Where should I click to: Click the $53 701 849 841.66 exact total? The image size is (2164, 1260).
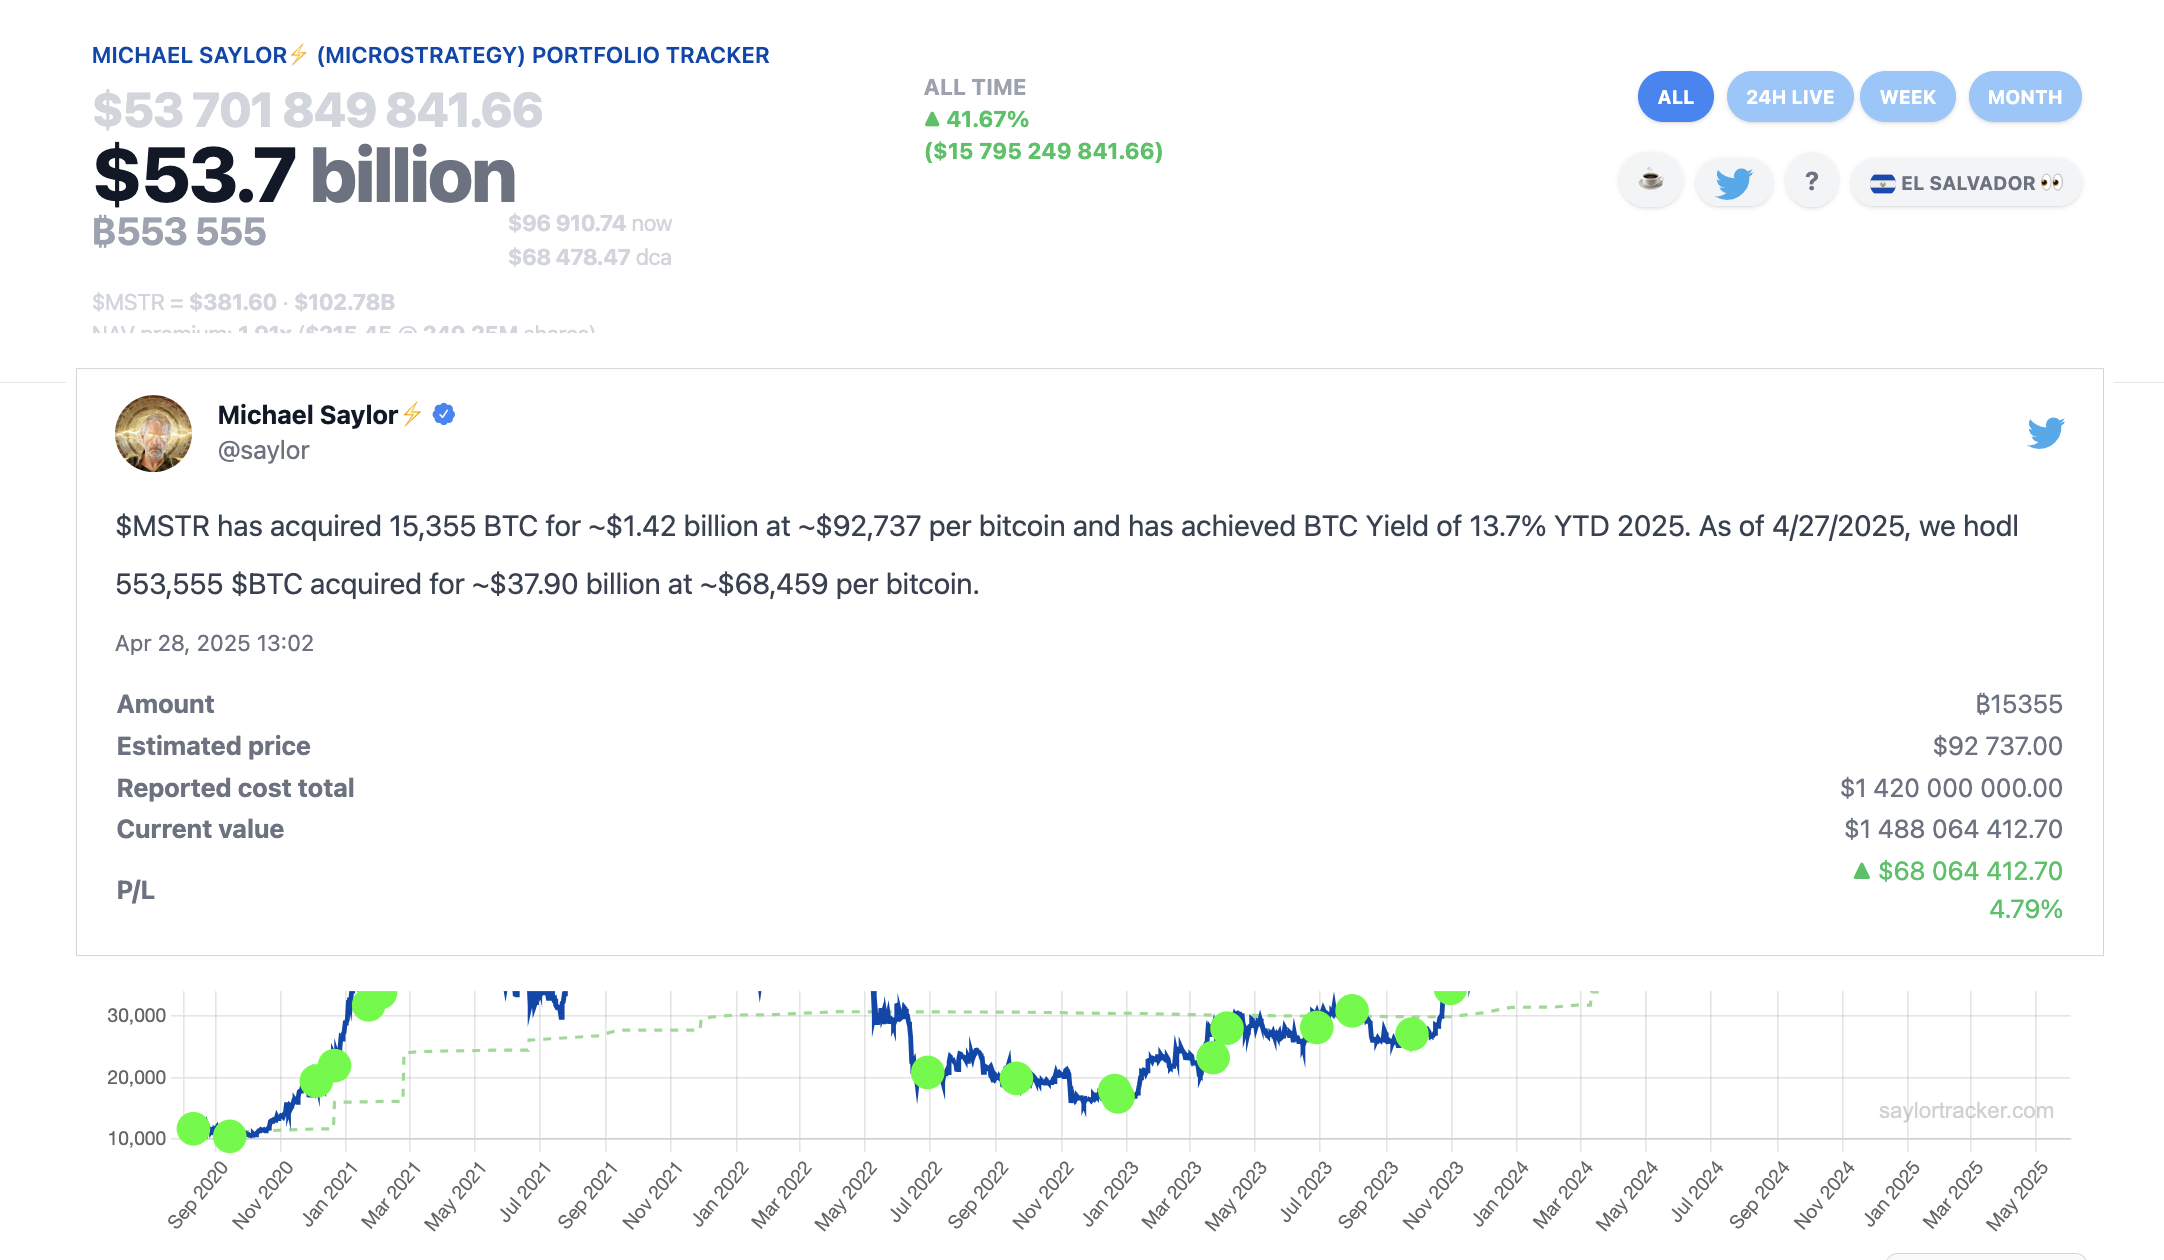[x=317, y=110]
